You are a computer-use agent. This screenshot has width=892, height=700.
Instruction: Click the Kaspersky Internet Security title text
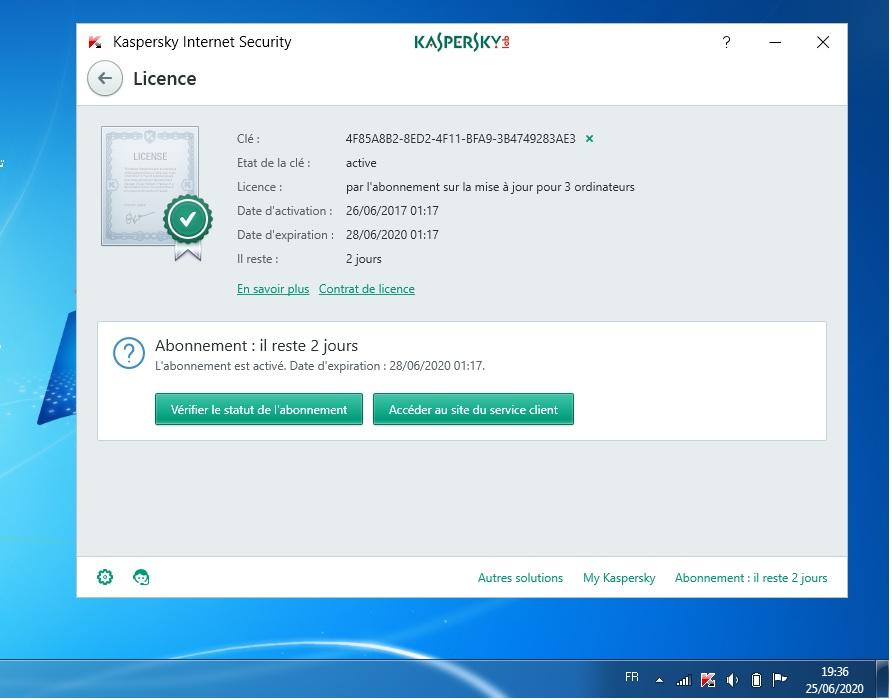tap(202, 42)
